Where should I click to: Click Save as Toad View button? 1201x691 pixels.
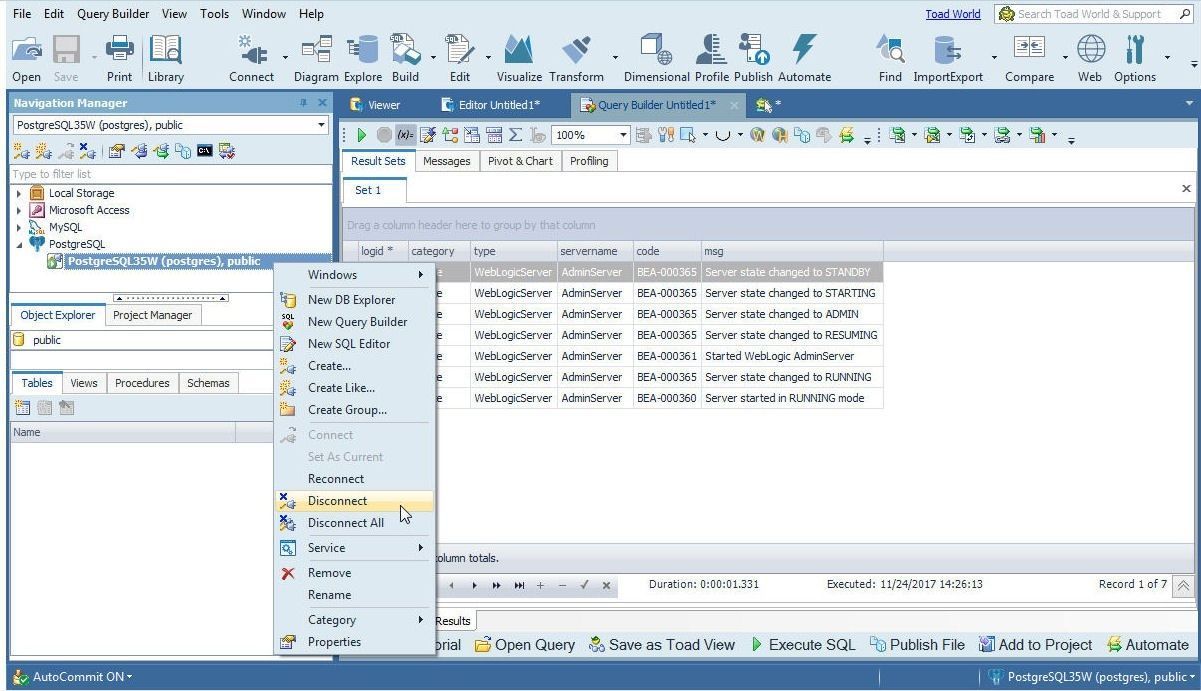pos(661,645)
